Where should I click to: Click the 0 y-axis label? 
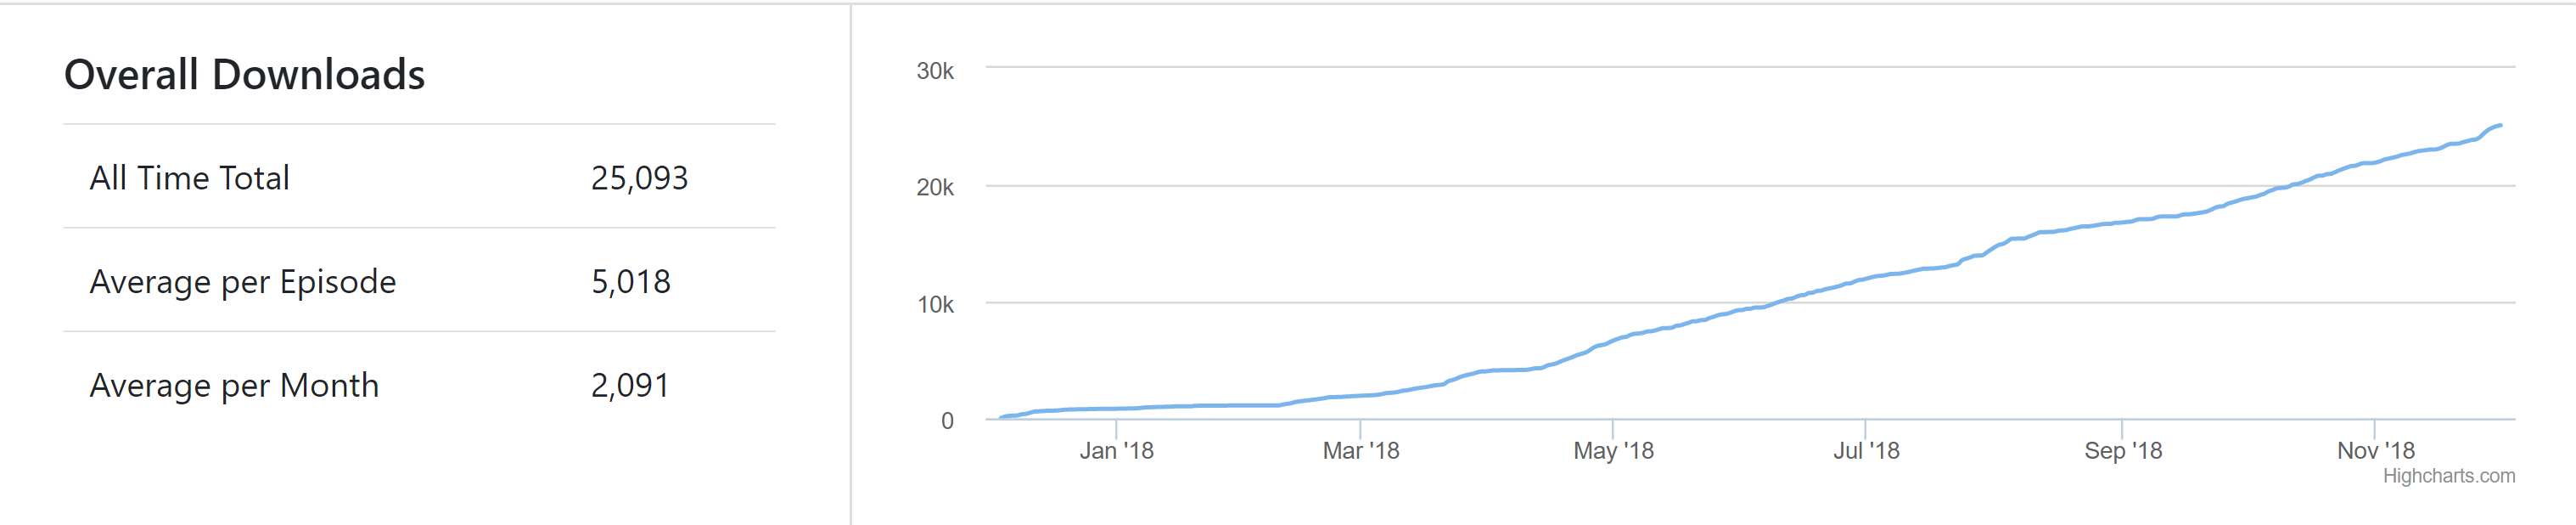pyautogui.click(x=947, y=421)
